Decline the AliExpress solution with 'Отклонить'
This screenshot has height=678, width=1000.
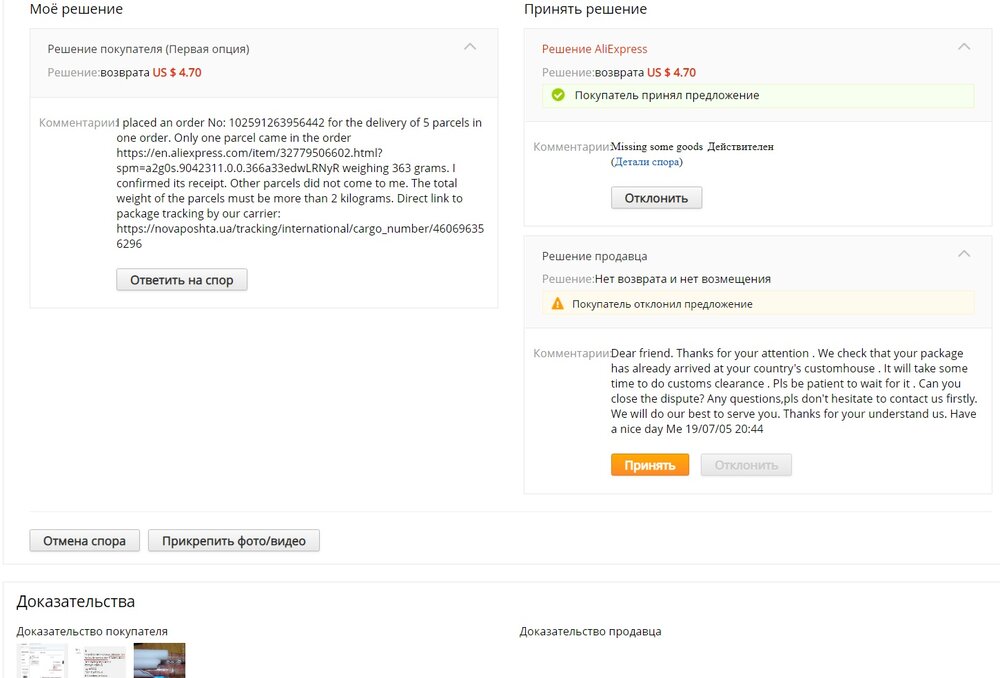pos(656,198)
